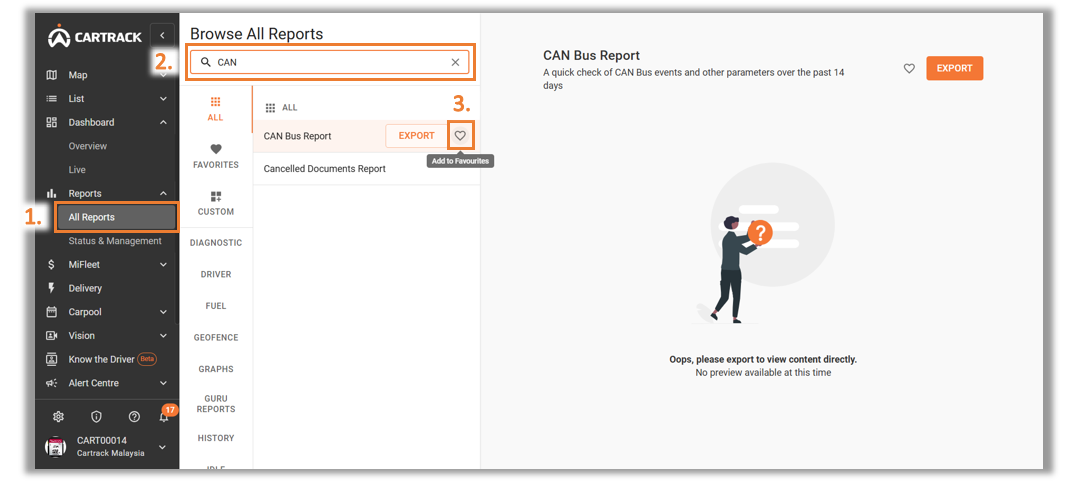Open the account dropdown chevron
Viewport: 1073px width, 487px height.
click(x=163, y=447)
